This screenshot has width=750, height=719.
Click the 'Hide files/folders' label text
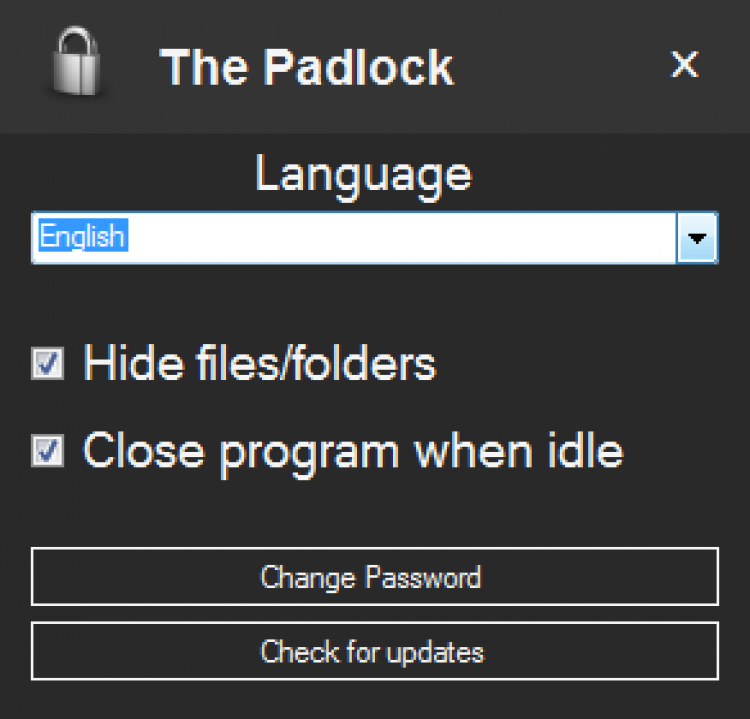click(x=260, y=363)
